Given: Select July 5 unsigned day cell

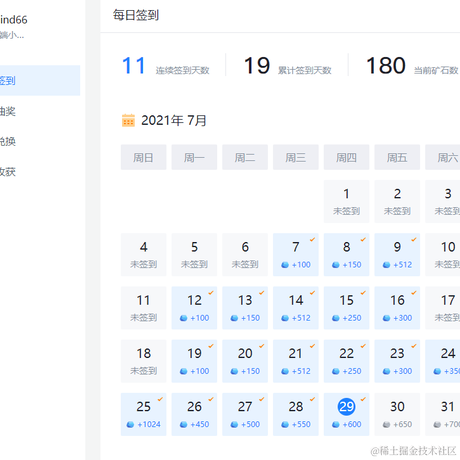Looking at the screenshot, I should pyautogui.click(x=194, y=255).
